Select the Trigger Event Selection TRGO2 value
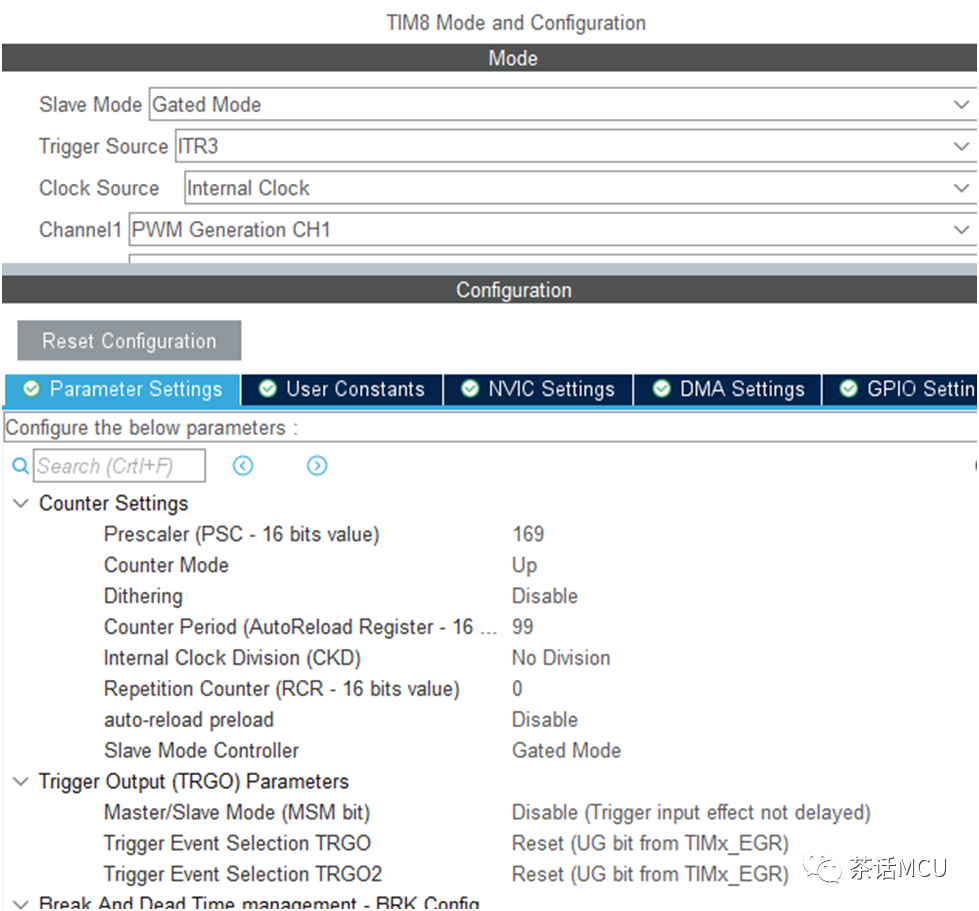This screenshot has width=979, height=911. click(650, 874)
